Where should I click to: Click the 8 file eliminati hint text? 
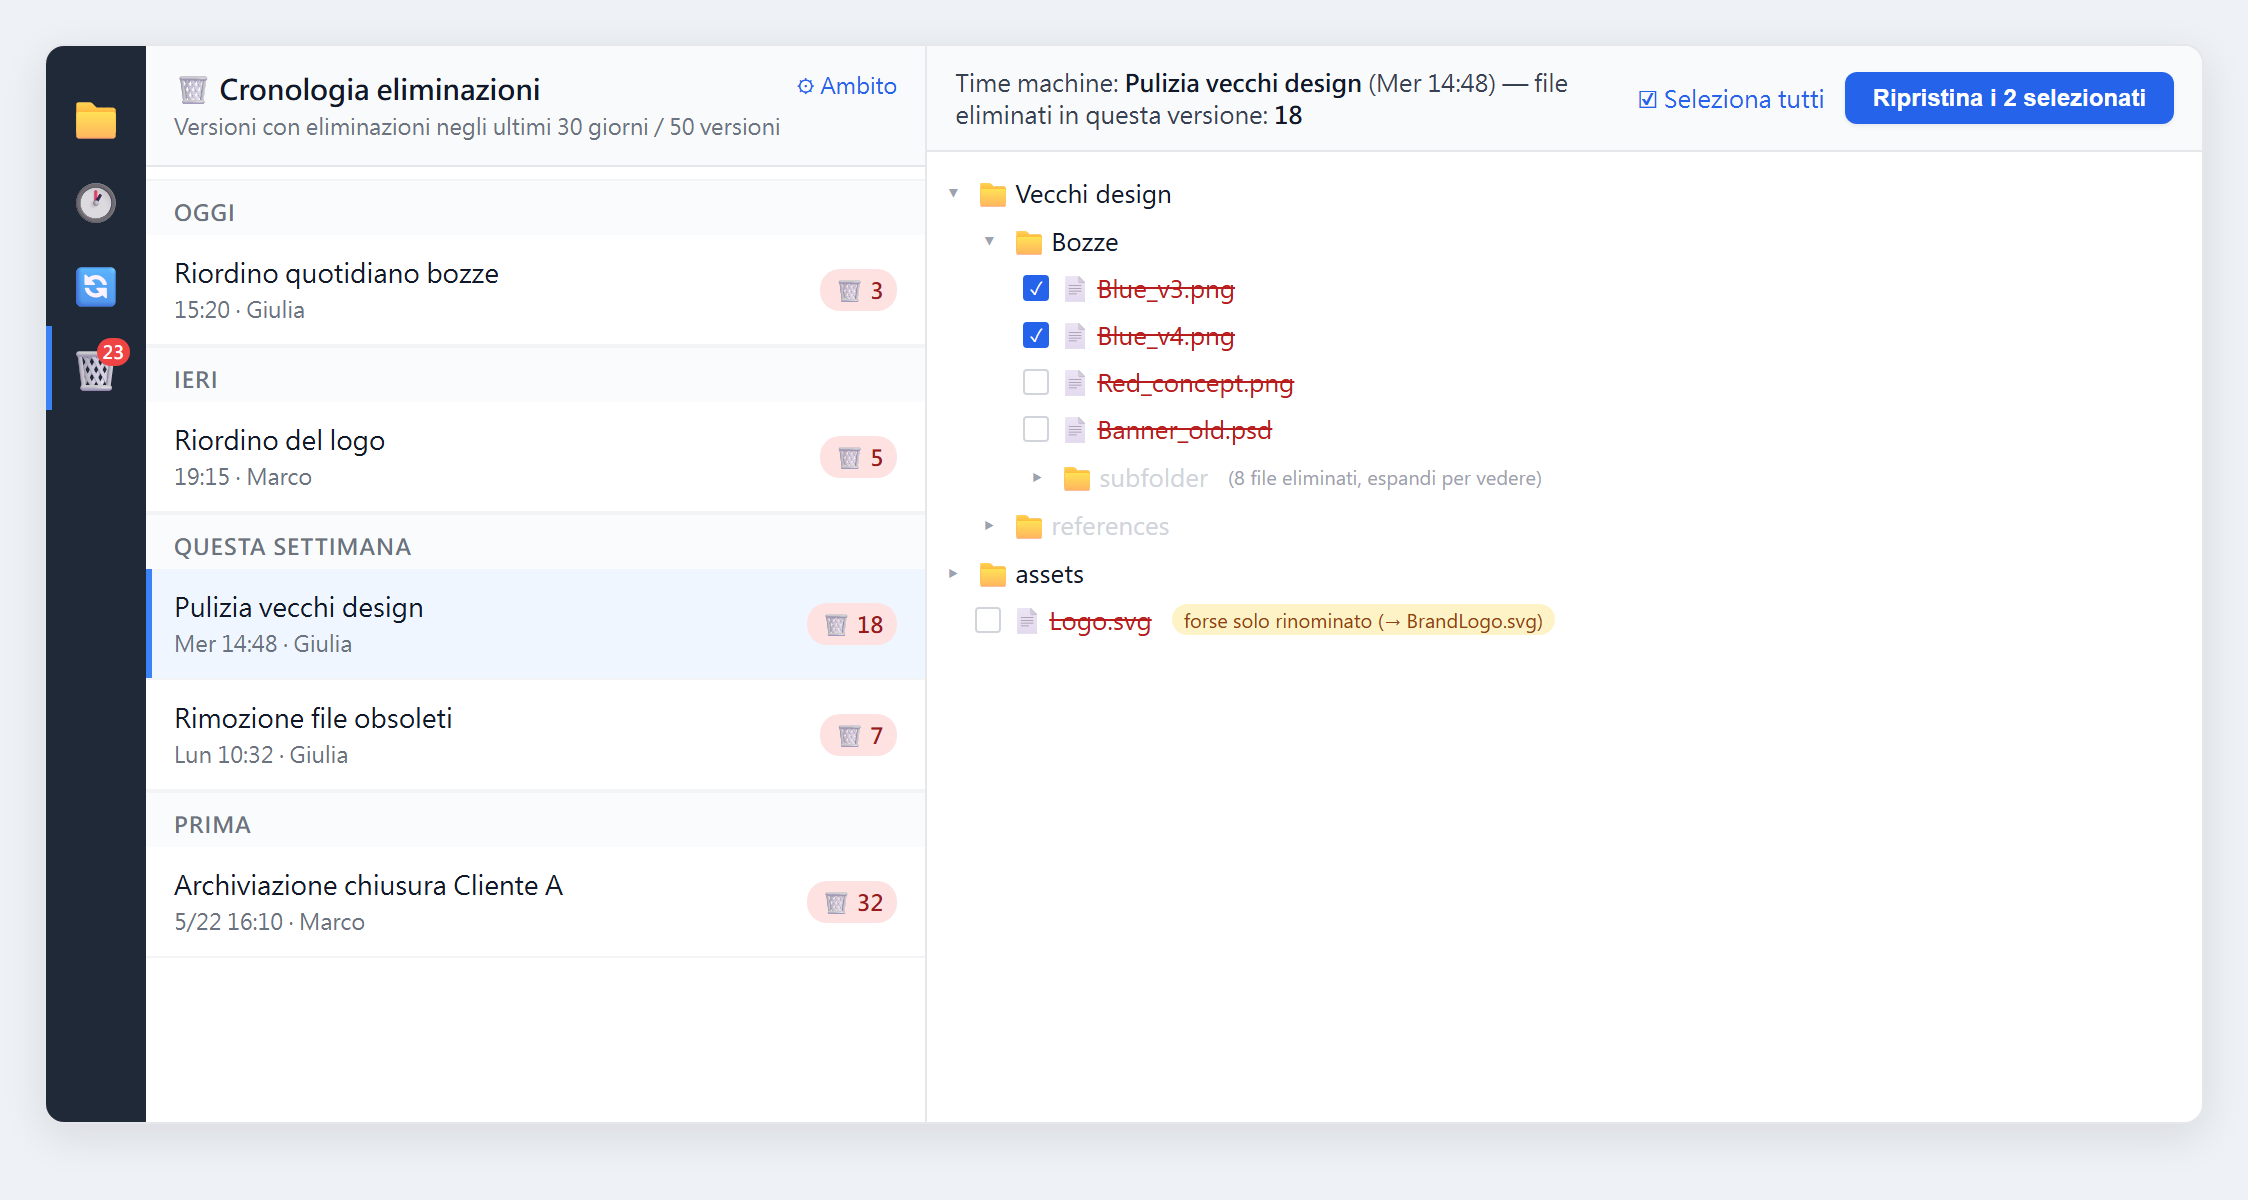coord(1385,479)
